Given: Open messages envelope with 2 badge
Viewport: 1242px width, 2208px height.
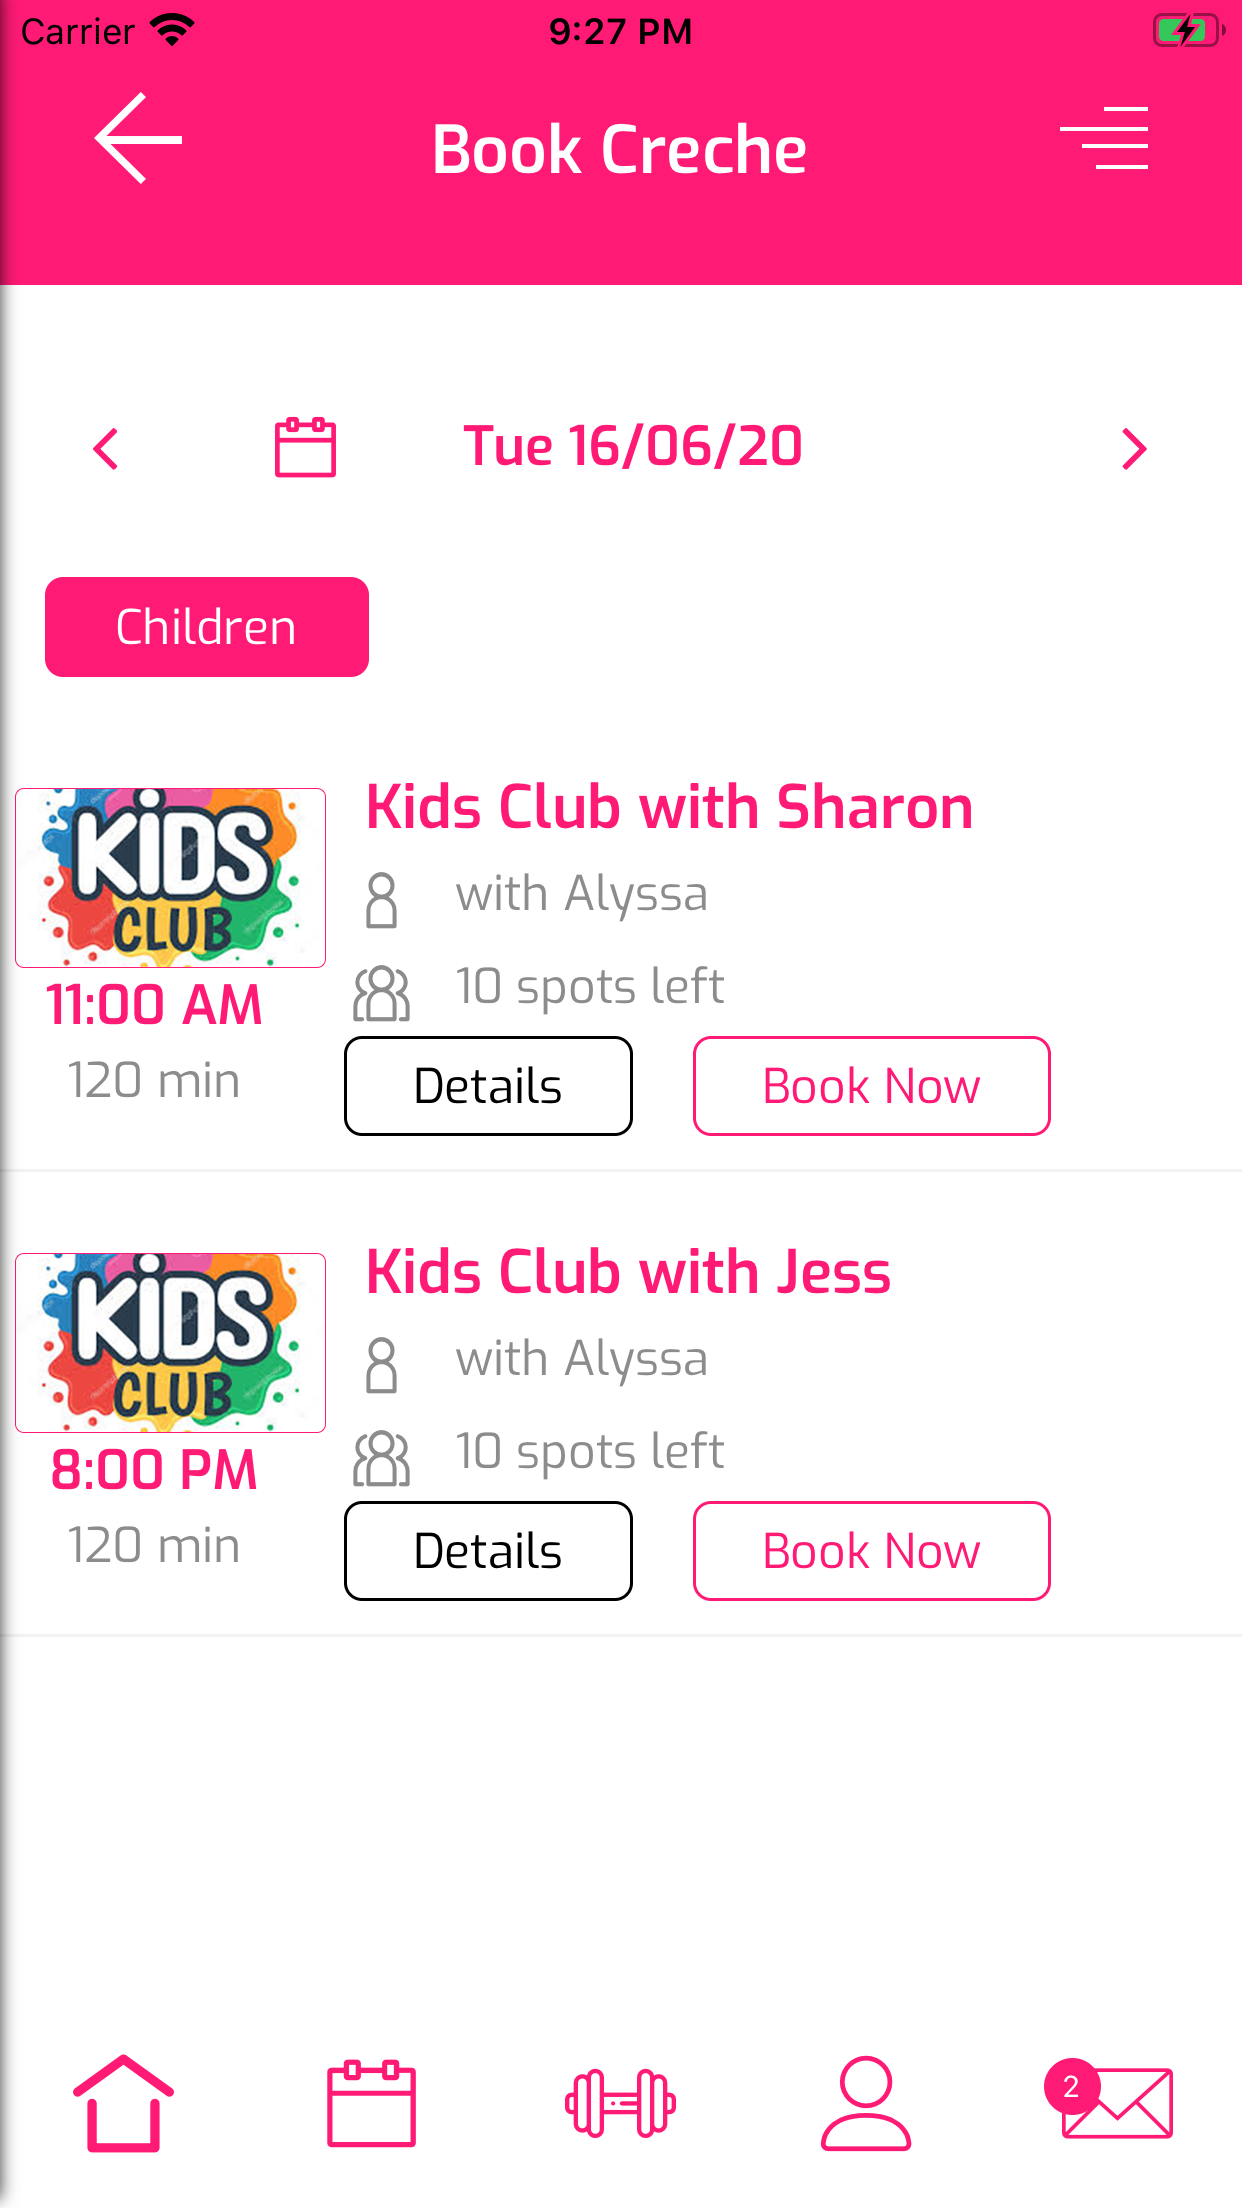Looking at the screenshot, I should click(1112, 2102).
